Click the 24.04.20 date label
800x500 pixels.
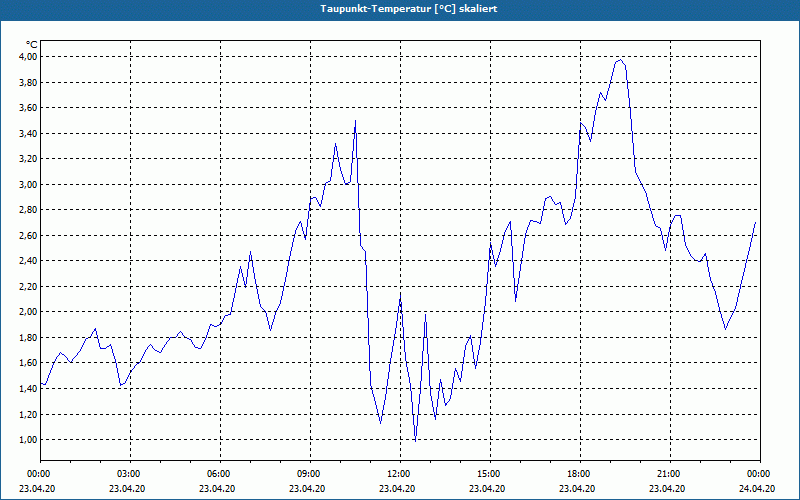pos(757,488)
